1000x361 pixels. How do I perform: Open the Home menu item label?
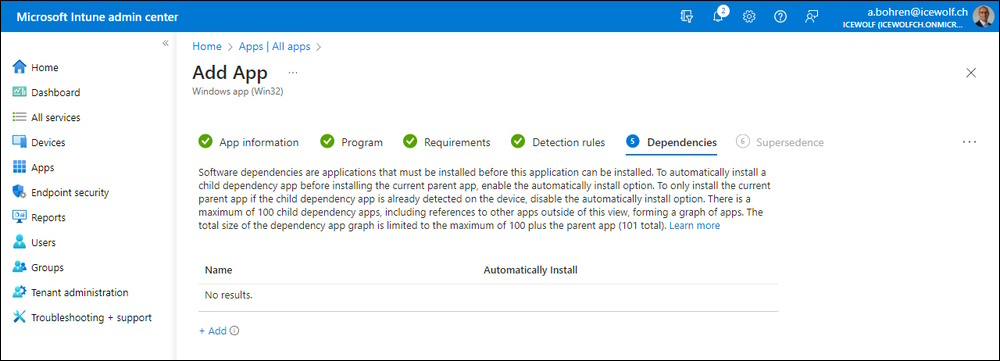pyautogui.click(x=45, y=68)
